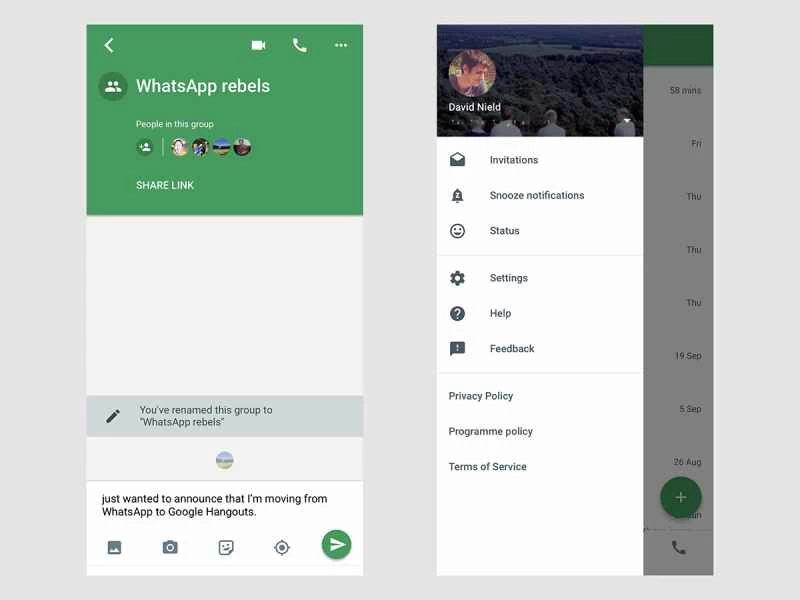
Task: Attach an image using the gallery icon
Action: [114, 547]
